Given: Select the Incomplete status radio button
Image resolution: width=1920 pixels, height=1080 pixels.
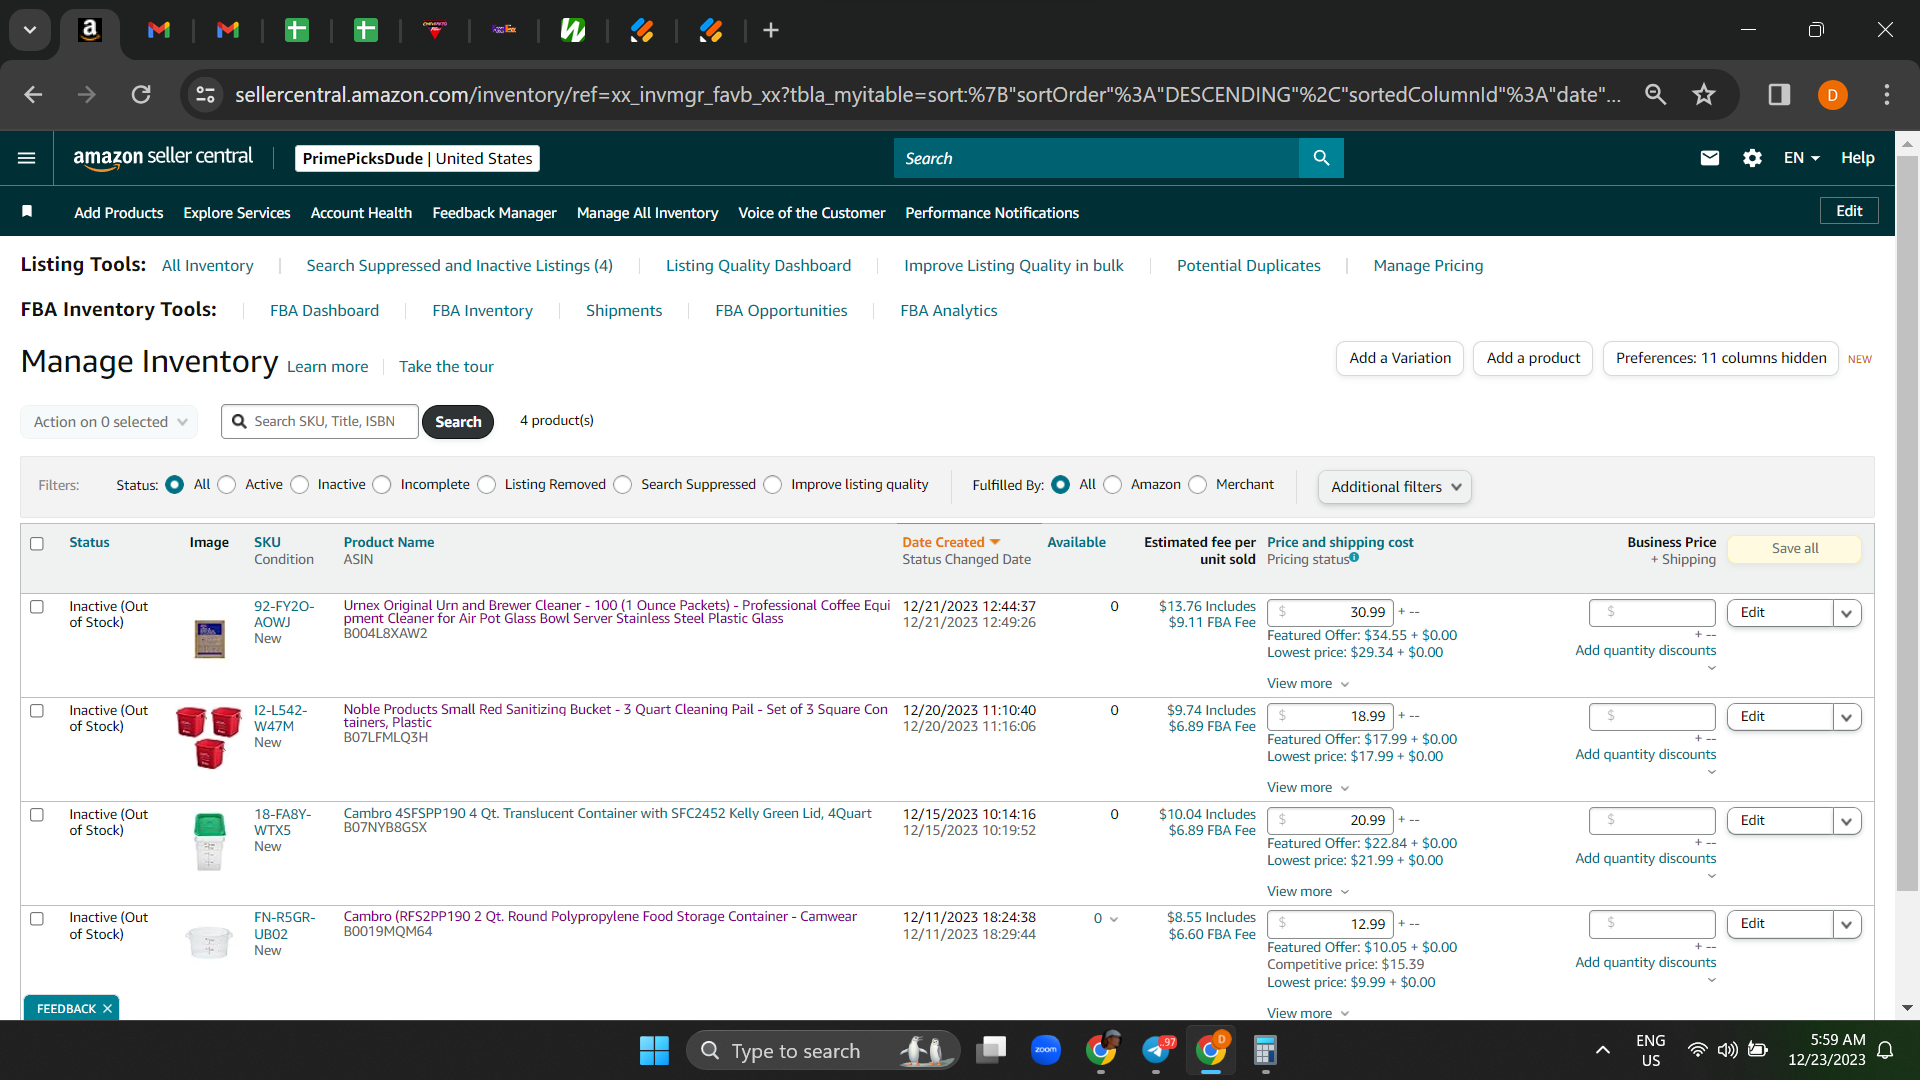Looking at the screenshot, I should (x=382, y=485).
